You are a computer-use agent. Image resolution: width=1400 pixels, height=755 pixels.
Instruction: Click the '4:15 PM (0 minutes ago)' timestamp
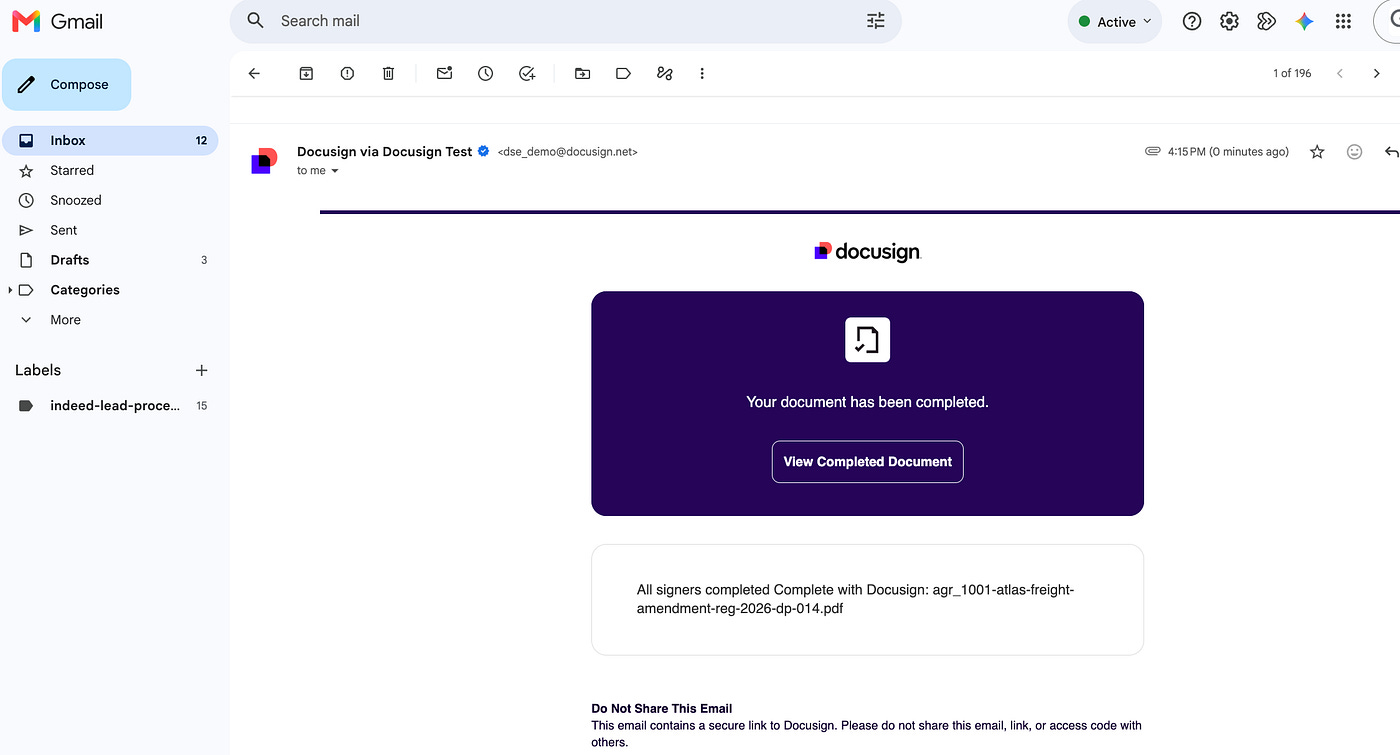tap(1228, 152)
